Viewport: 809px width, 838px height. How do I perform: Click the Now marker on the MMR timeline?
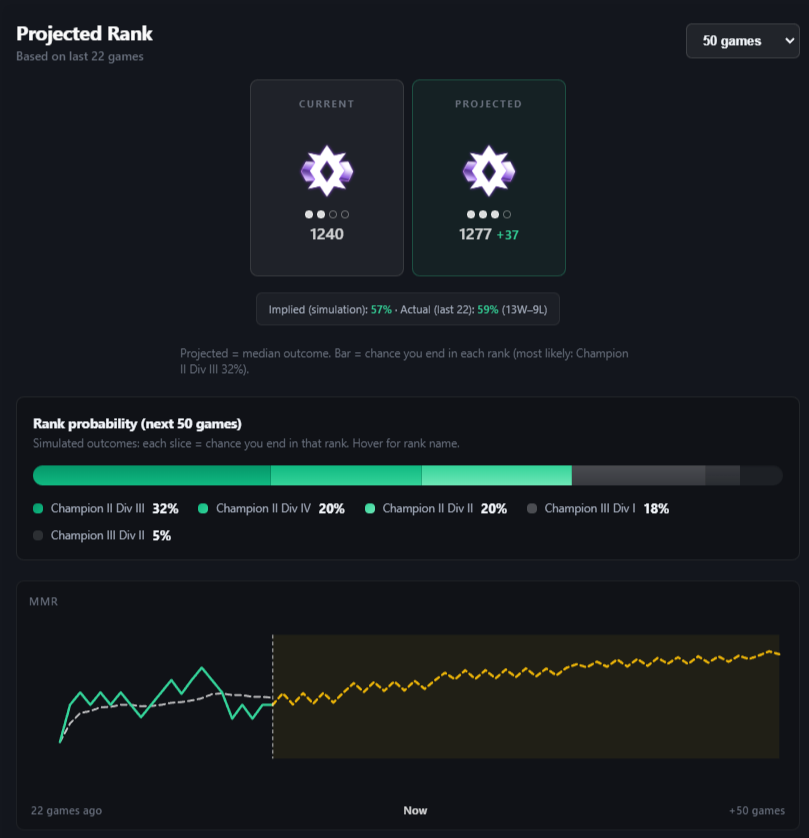415,810
